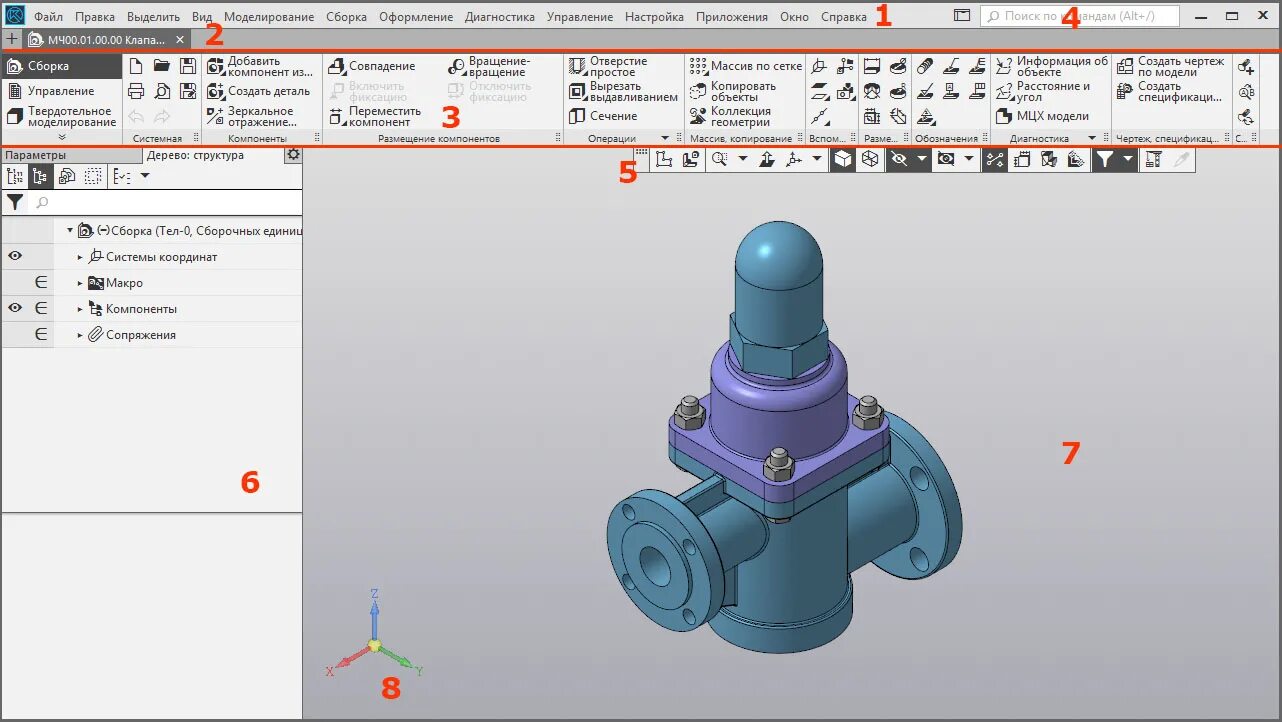Open МЦХ модели calculation
Viewport: 1282px width, 722px height.
[1042, 116]
